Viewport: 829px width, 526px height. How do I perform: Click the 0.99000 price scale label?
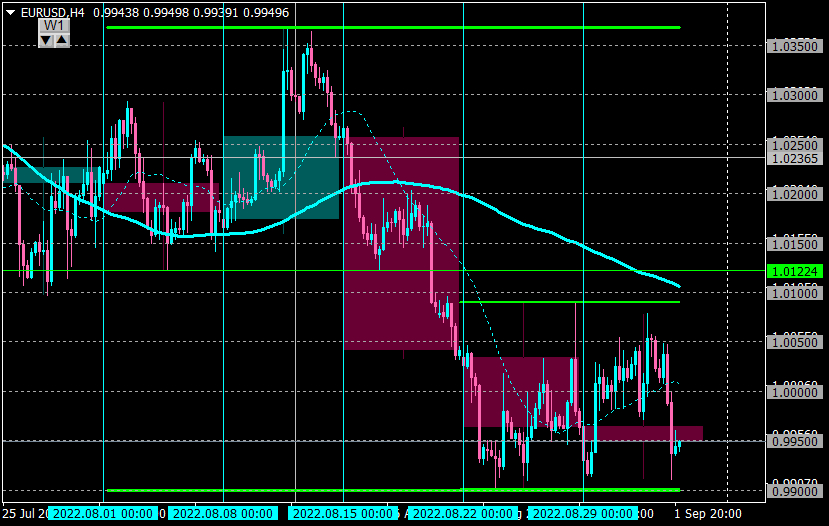[795, 492]
